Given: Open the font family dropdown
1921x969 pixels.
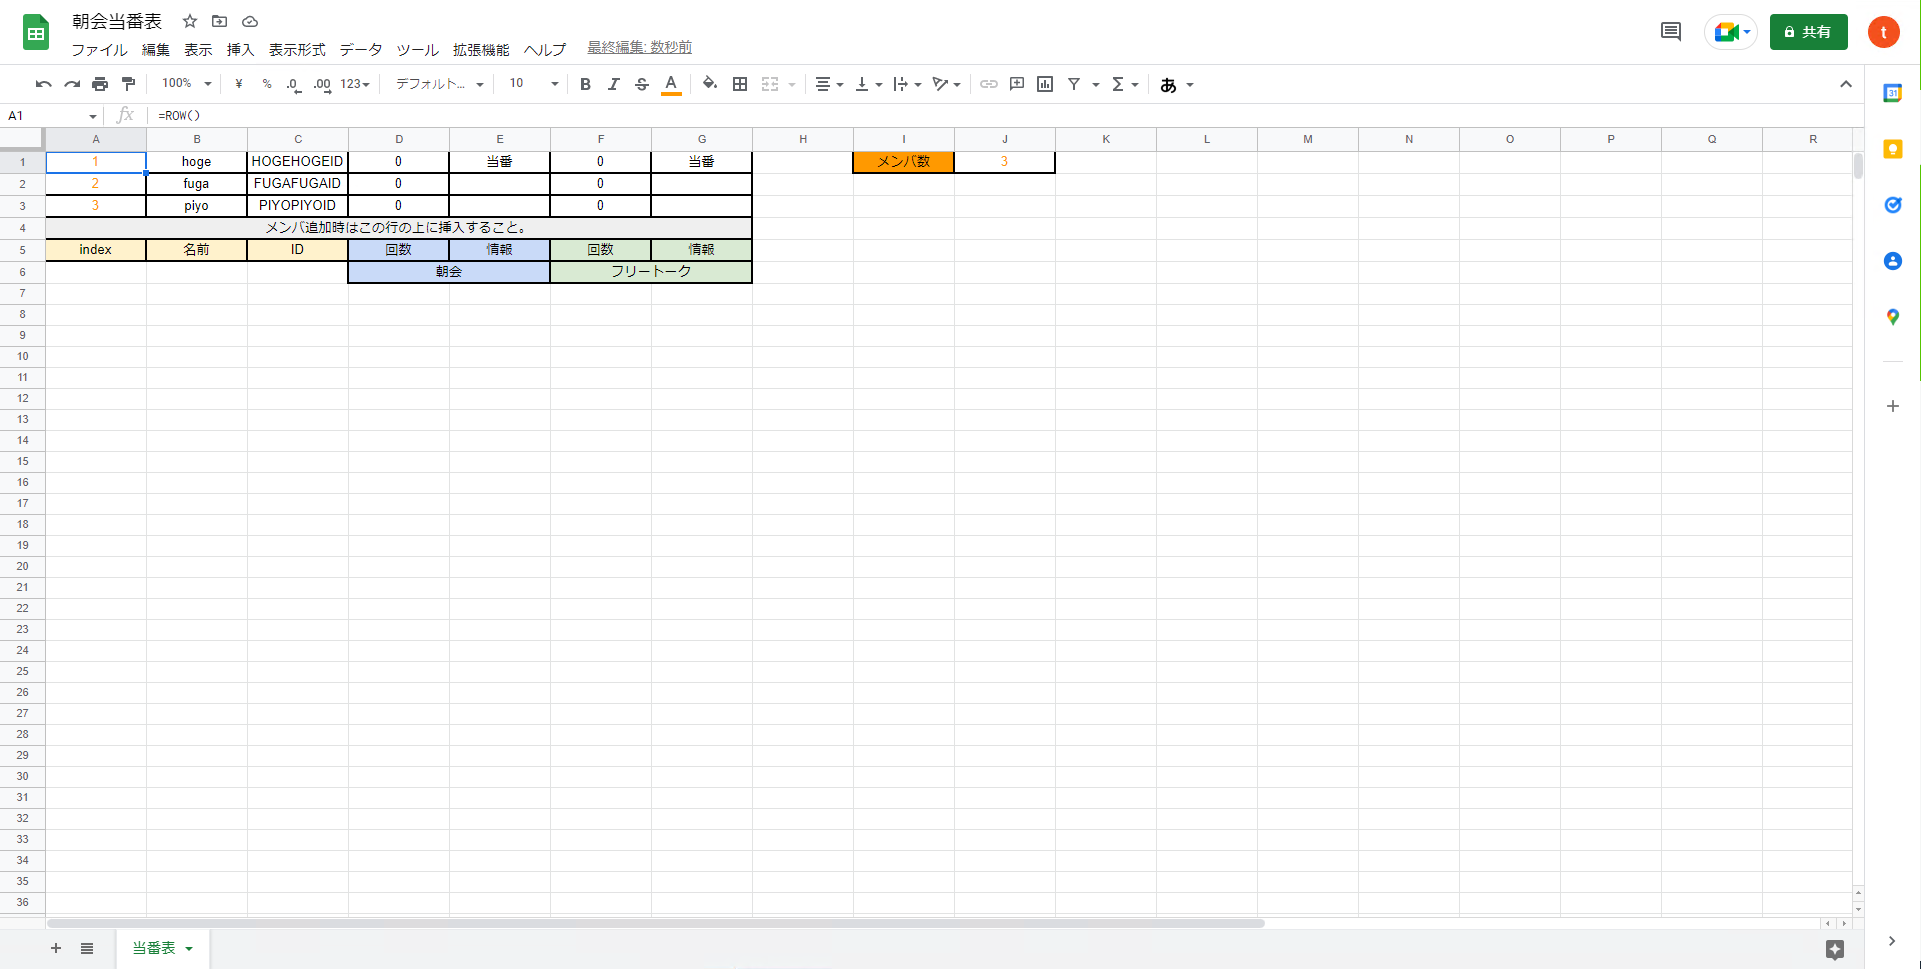Looking at the screenshot, I should [x=440, y=85].
